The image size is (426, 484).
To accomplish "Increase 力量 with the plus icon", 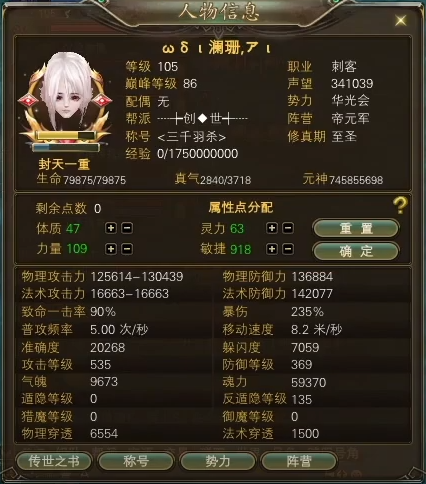I will pyautogui.click(x=111, y=249).
